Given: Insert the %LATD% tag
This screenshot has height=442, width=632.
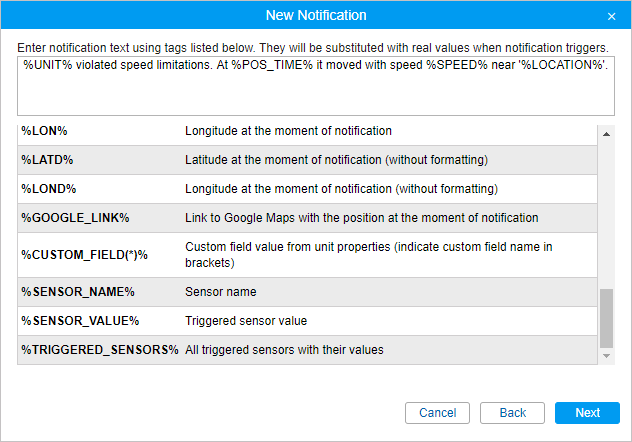Looking at the screenshot, I should [x=47, y=160].
